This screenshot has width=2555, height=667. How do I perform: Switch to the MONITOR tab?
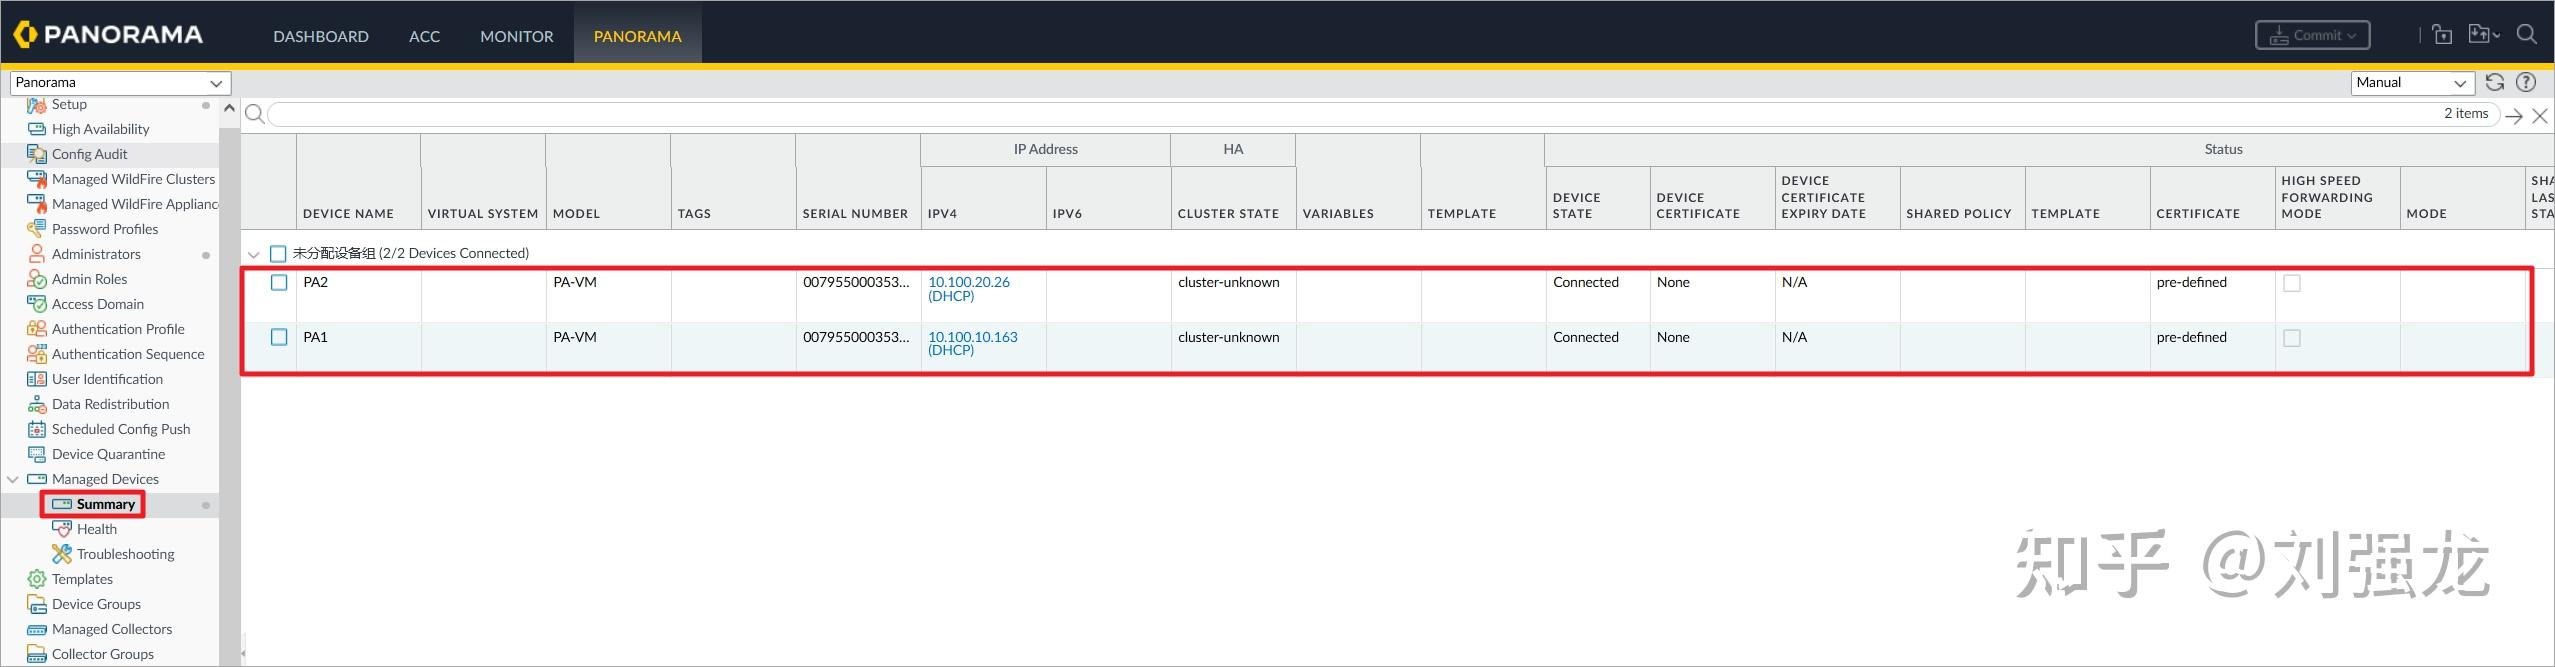516,36
